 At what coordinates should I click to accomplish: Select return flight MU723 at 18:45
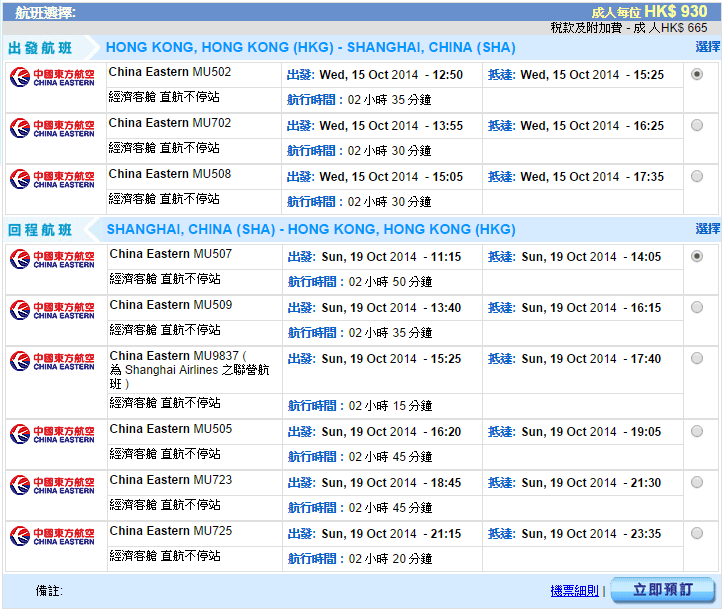(697, 482)
